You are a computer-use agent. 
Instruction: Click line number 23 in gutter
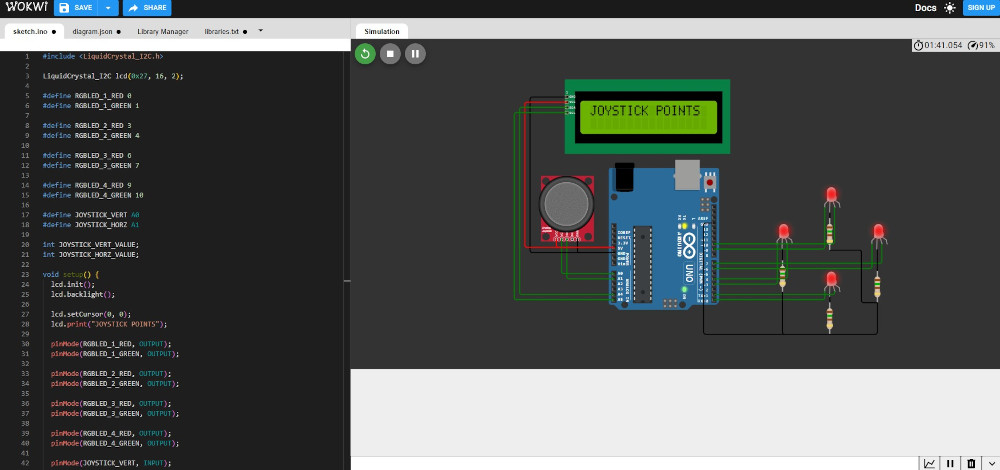click(x=25, y=274)
